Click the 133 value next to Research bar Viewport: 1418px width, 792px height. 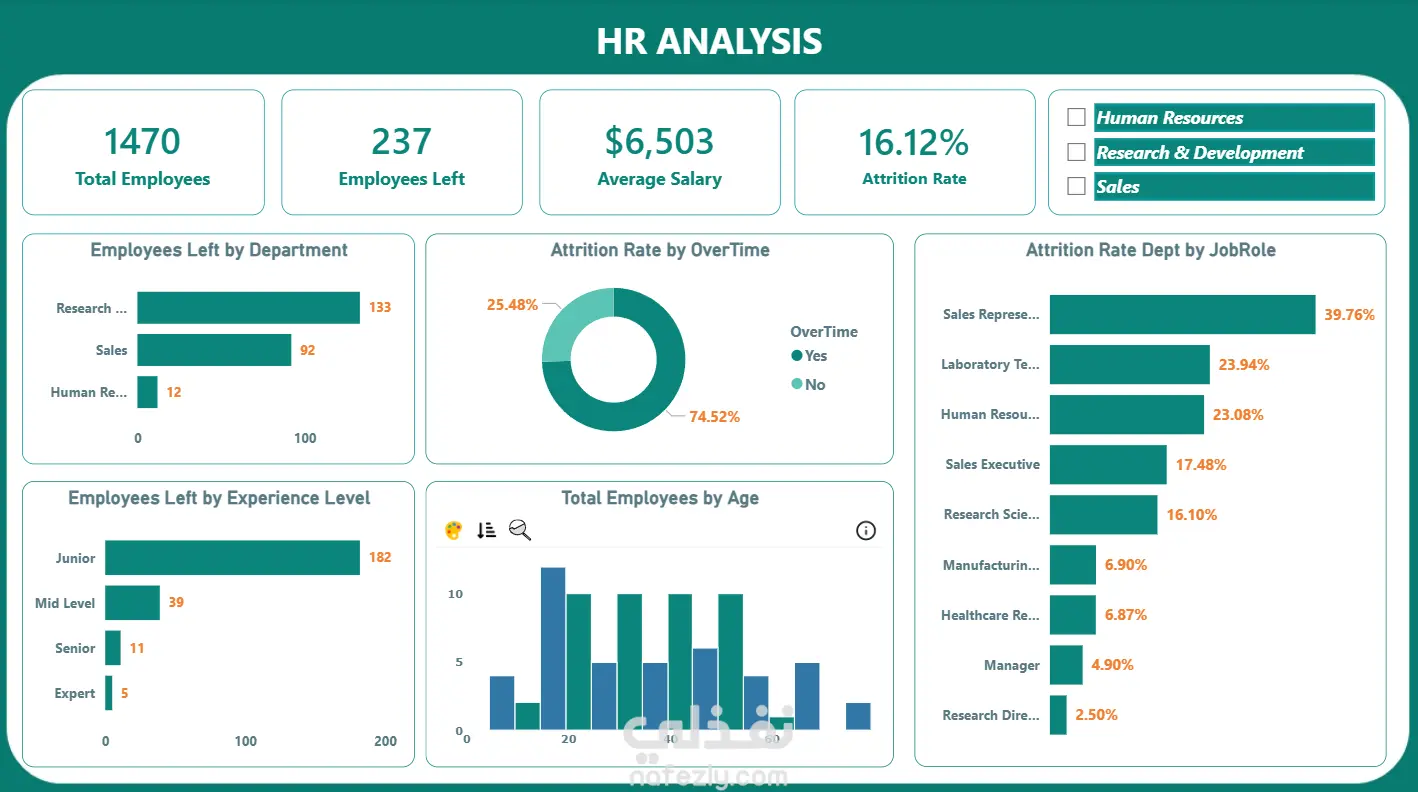[x=380, y=307]
